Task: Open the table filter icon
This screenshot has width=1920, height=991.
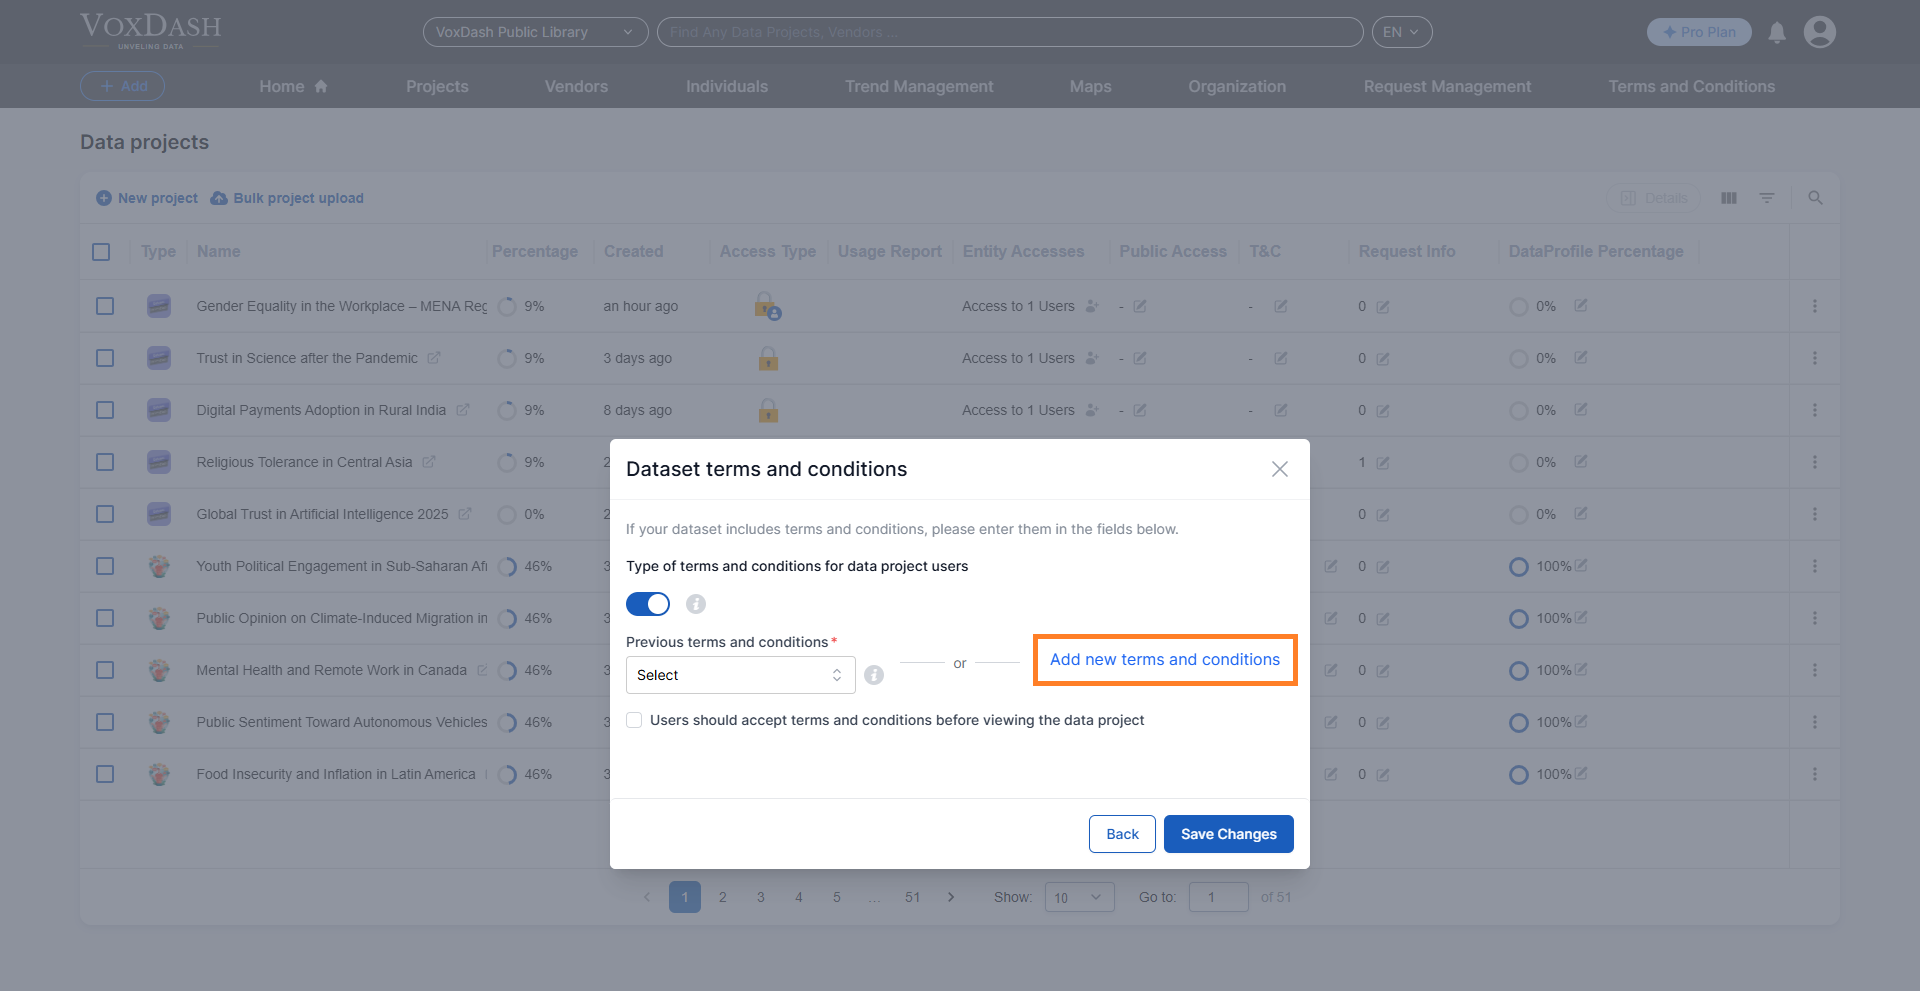Action: point(1767,198)
